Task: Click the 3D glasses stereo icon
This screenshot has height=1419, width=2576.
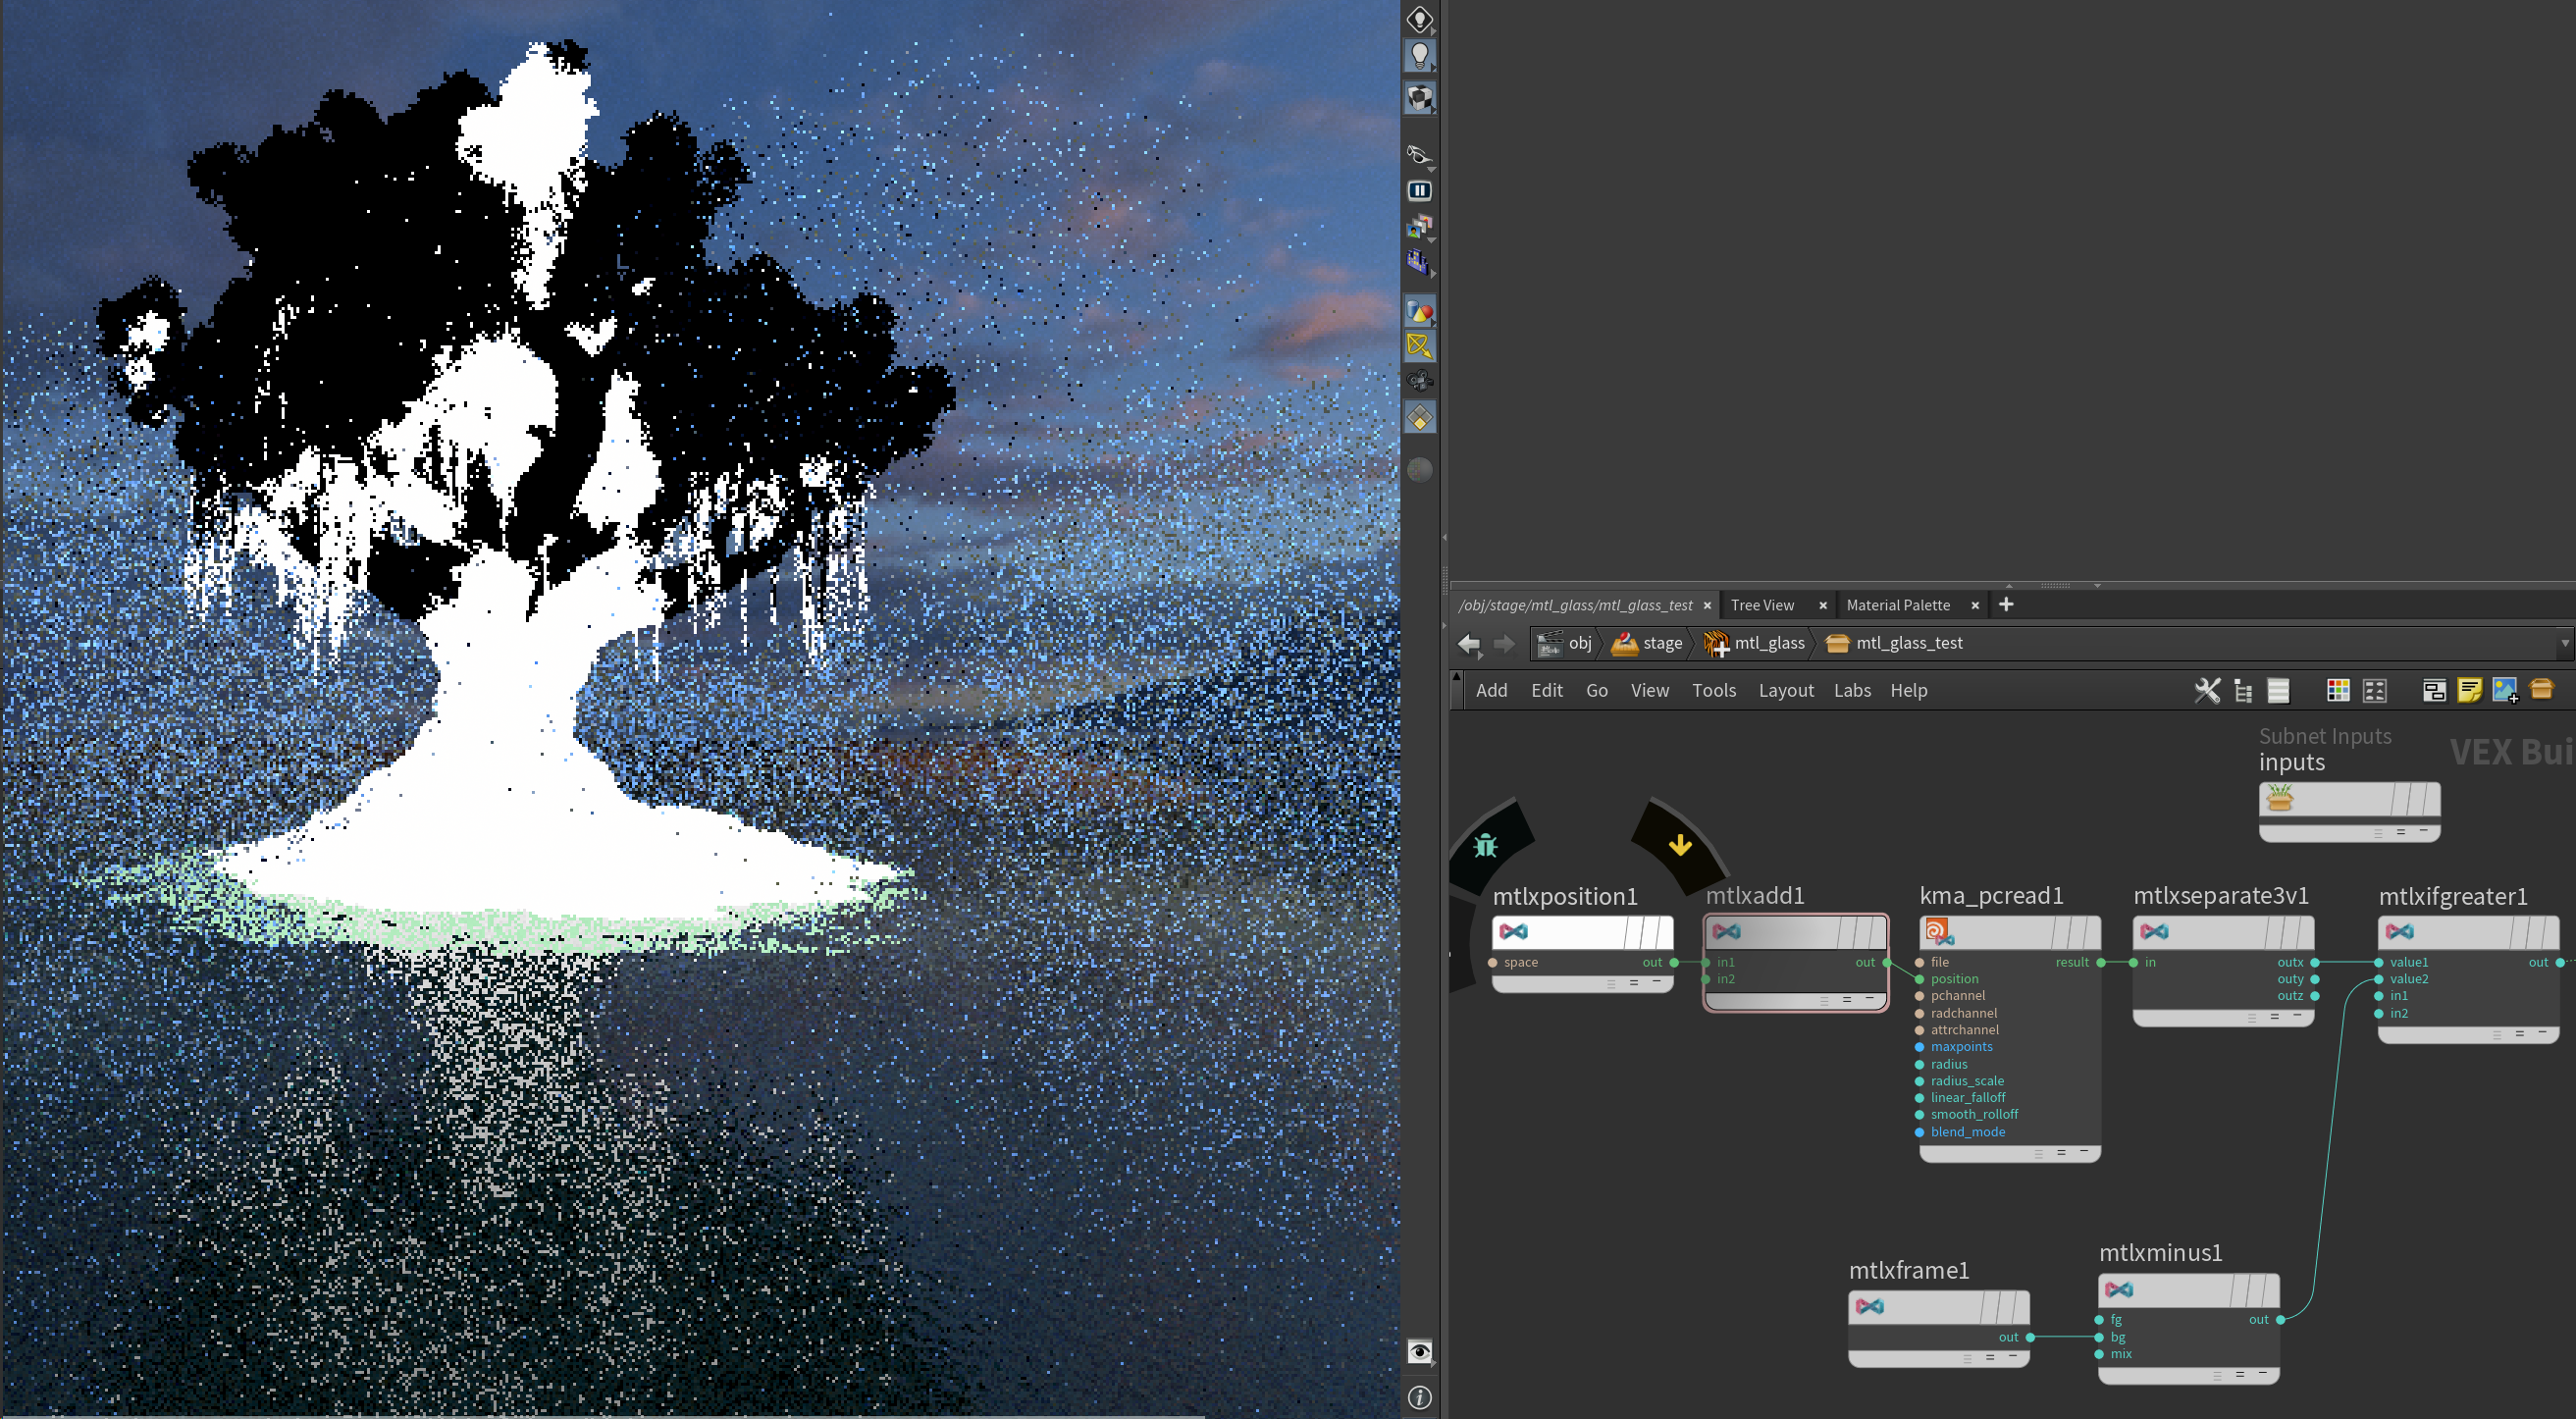Action: click(1419, 154)
